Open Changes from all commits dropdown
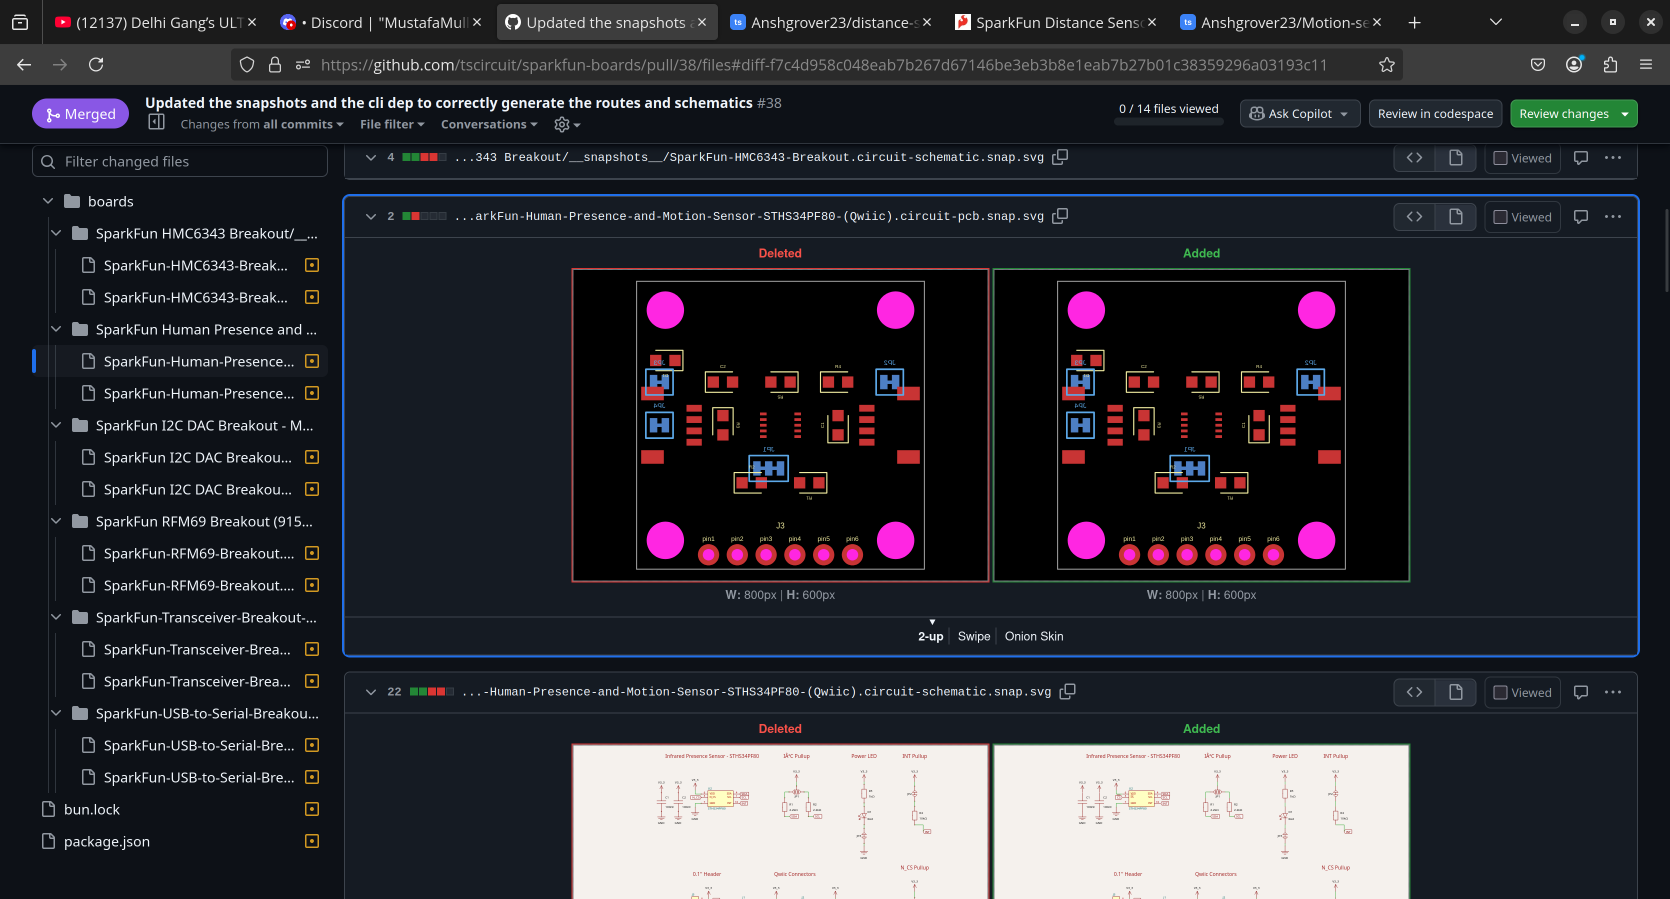This screenshot has height=899, width=1670. click(x=262, y=124)
